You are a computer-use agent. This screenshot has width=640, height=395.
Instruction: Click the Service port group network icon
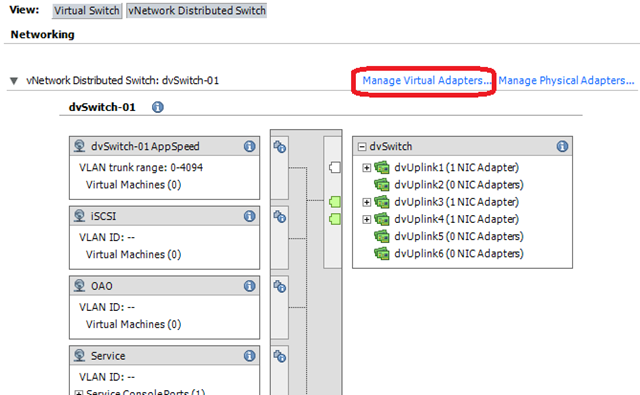point(79,355)
